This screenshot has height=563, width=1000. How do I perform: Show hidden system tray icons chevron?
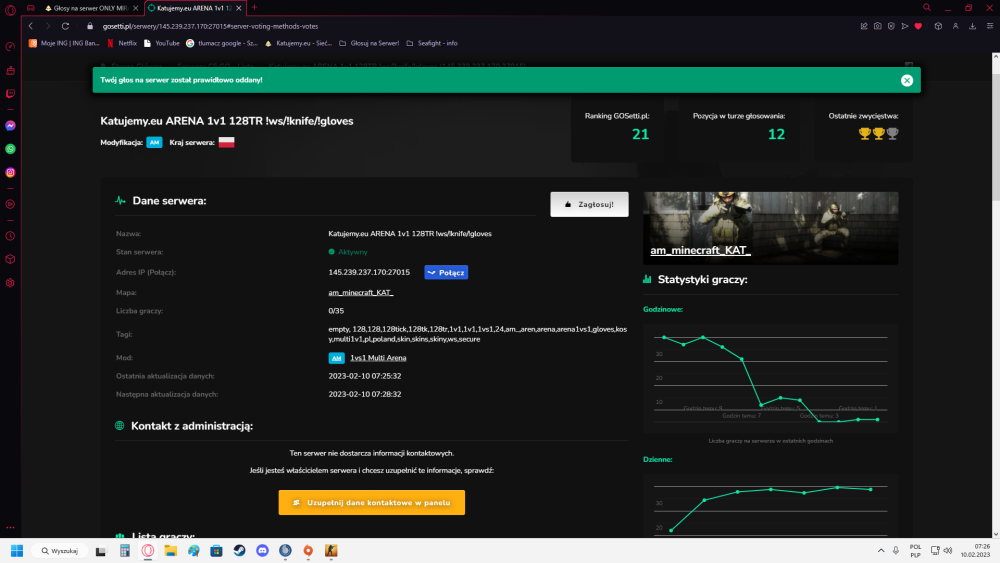coord(881,551)
